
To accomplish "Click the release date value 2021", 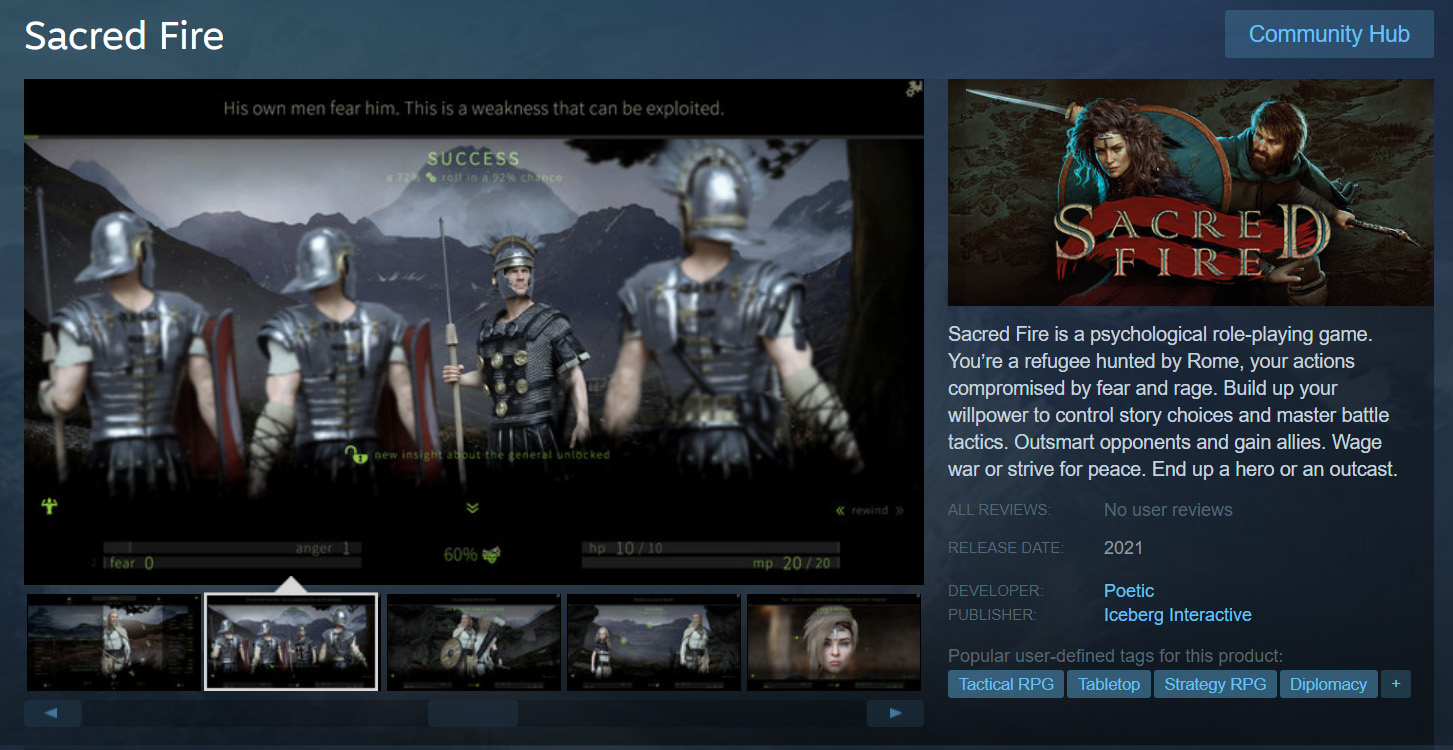I will pos(1123,548).
